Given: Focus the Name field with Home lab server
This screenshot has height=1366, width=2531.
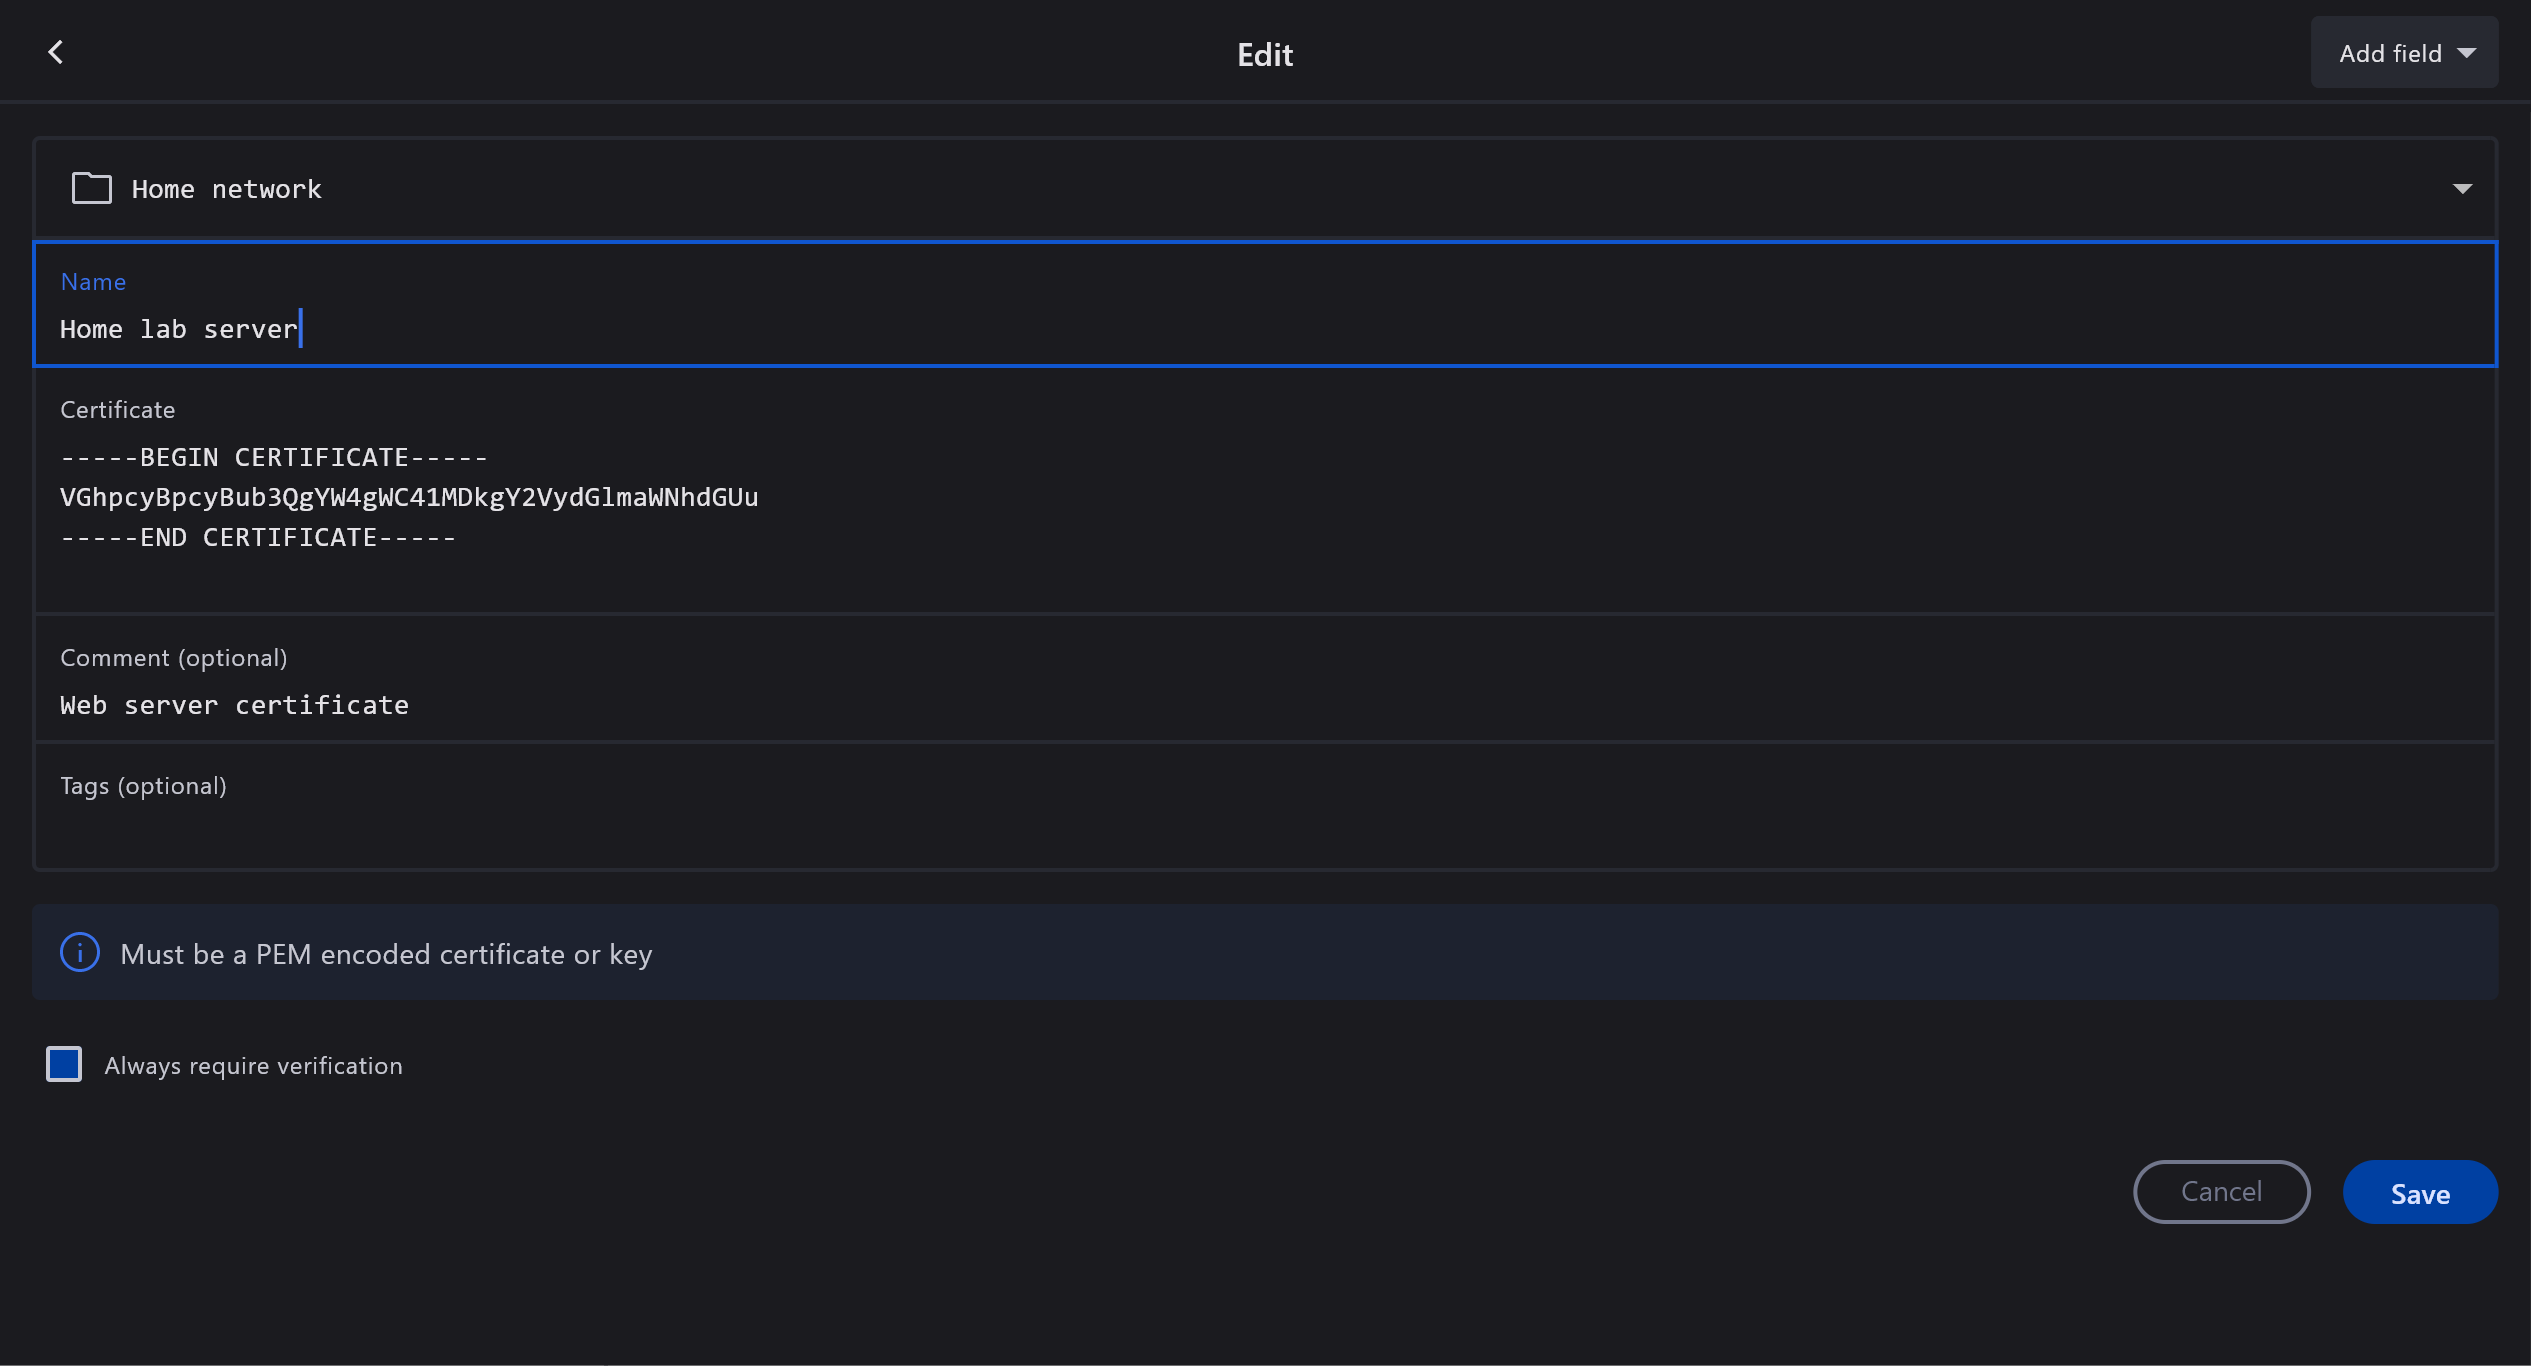Looking at the screenshot, I should 178,329.
